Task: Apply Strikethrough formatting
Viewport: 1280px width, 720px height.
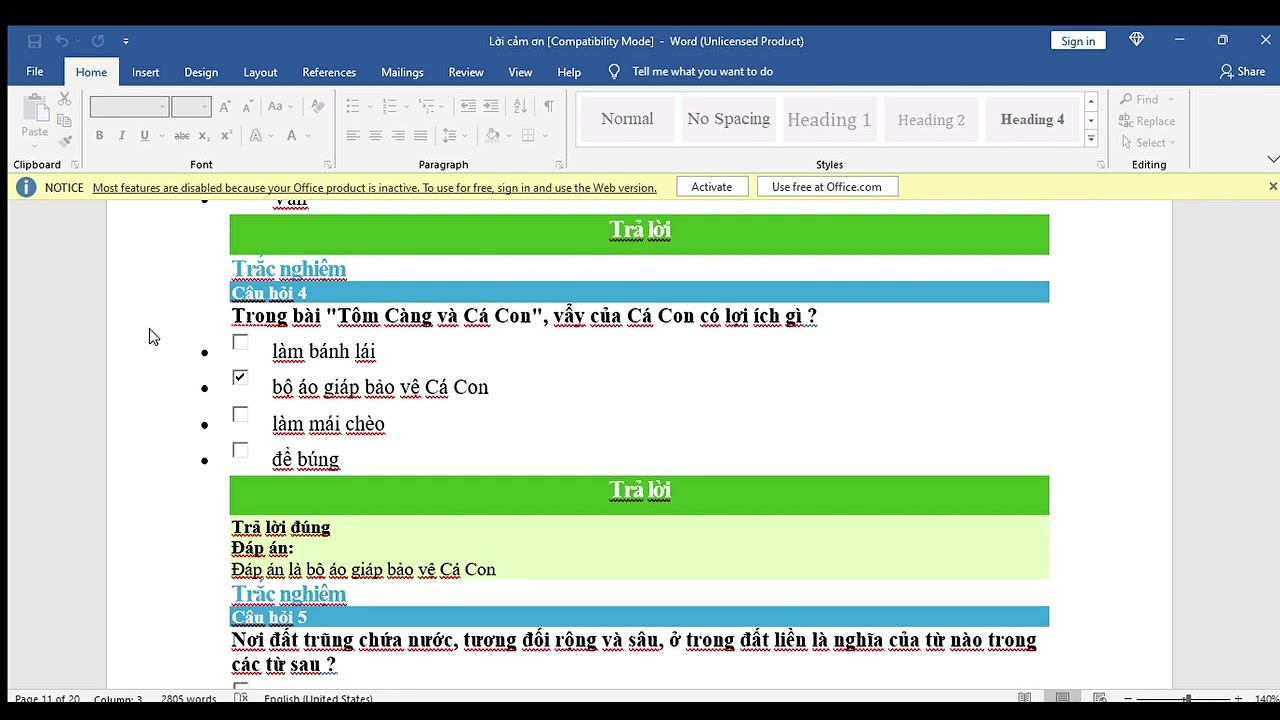Action: tap(182, 136)
